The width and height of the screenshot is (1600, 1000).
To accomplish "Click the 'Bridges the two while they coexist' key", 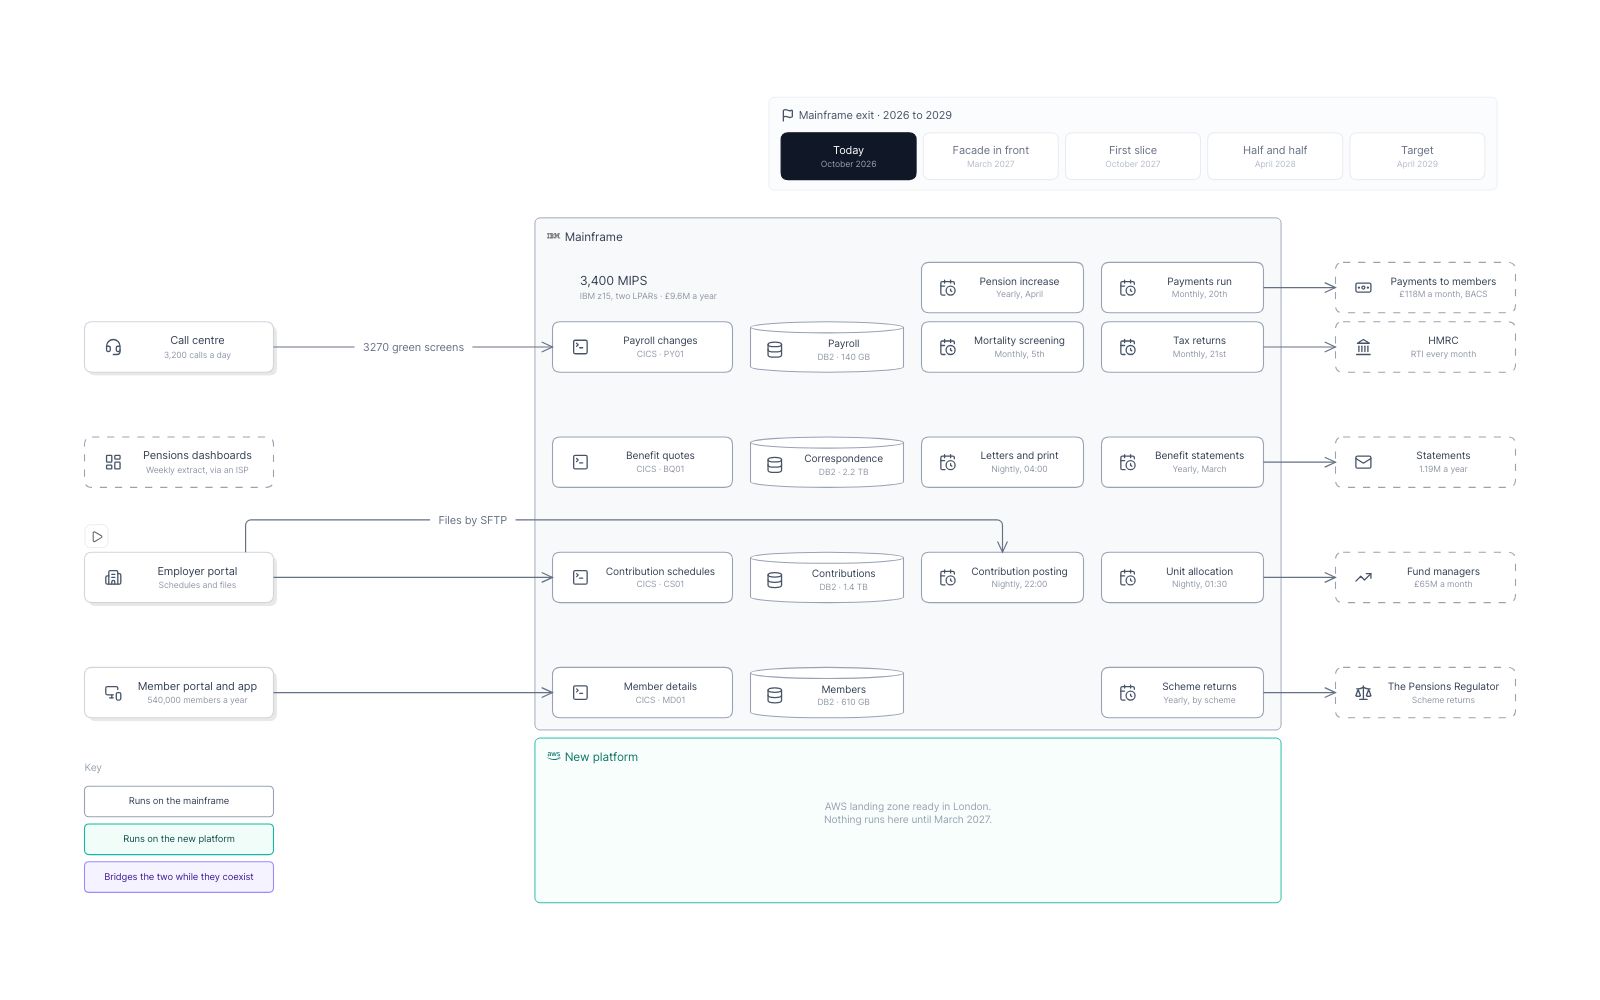I will [x=179, y=877].
